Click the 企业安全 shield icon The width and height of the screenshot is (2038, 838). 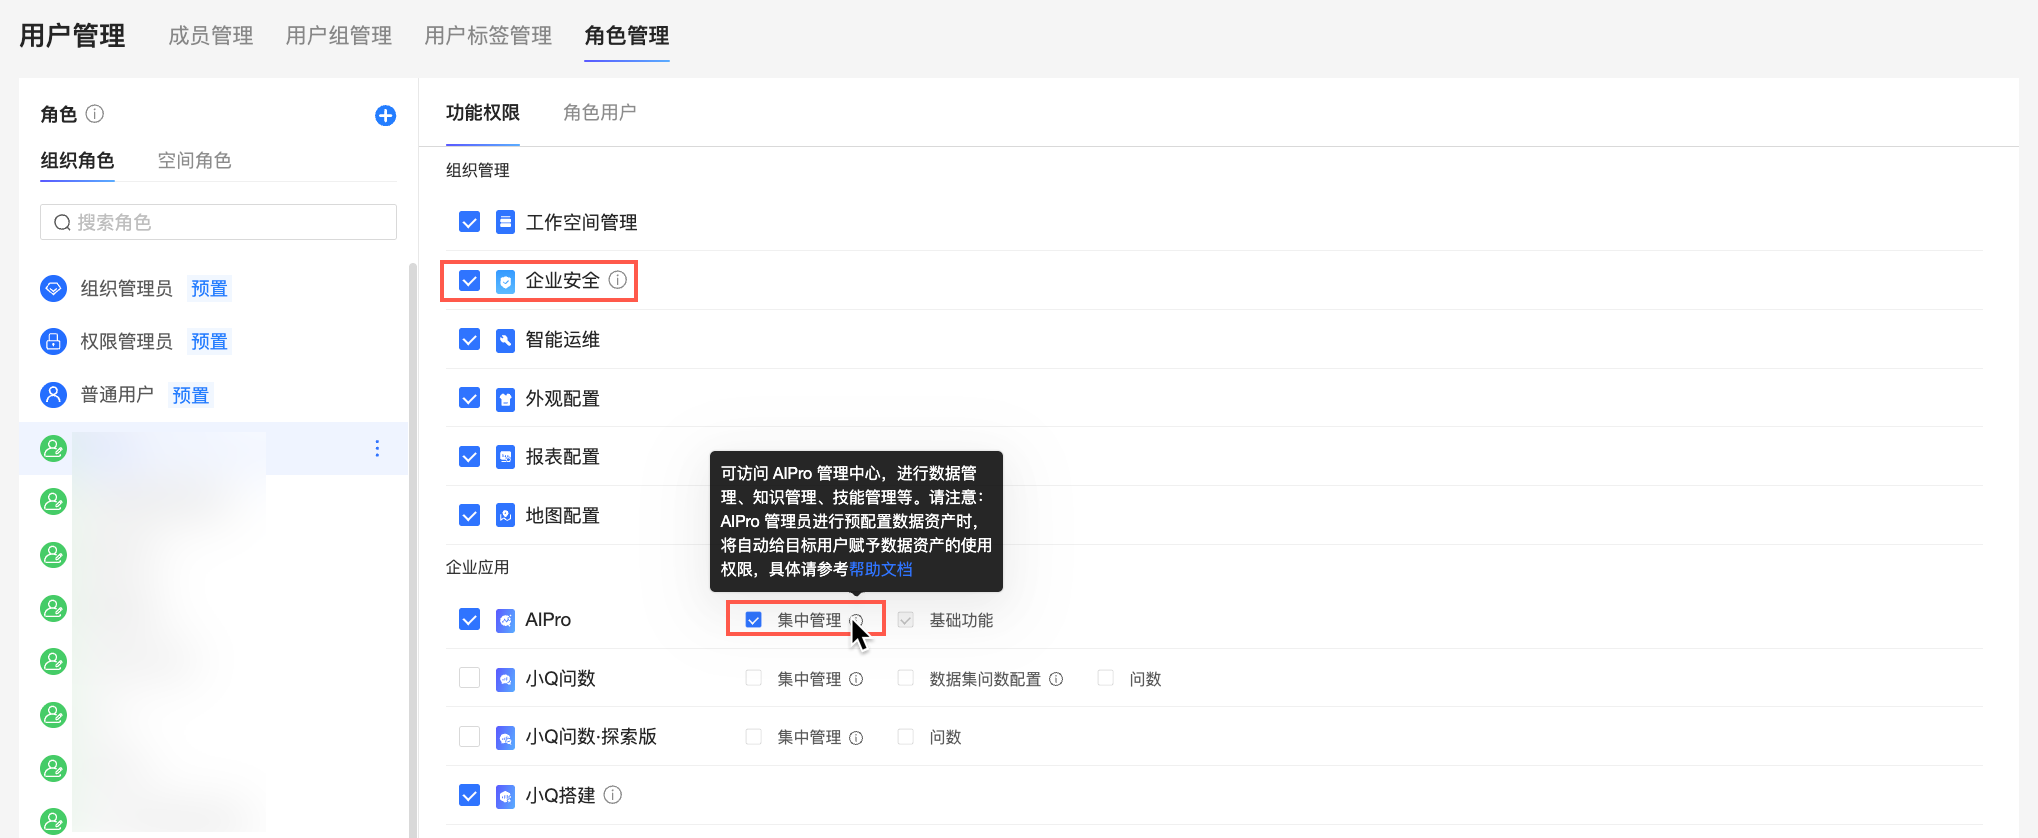pos(506,281)
